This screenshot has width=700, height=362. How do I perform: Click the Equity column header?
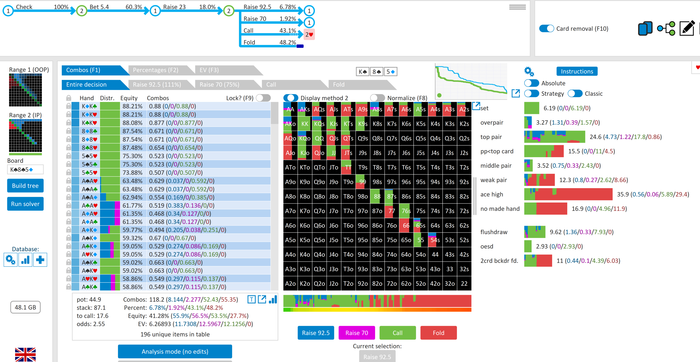point(129,98)
